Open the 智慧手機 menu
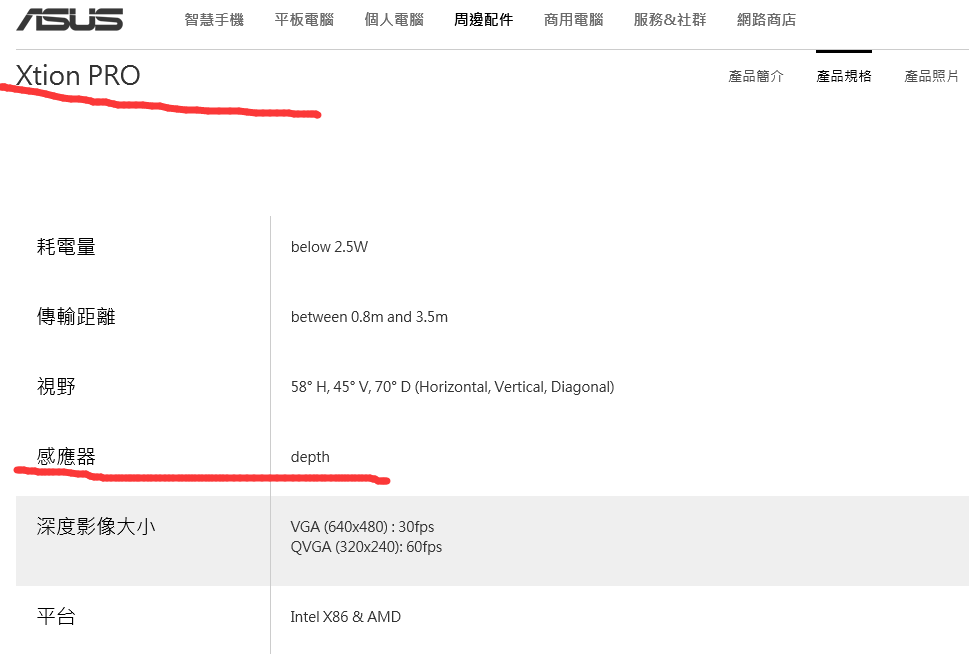Viewport: 969px width, 654px height. click(x=214, y=20)
